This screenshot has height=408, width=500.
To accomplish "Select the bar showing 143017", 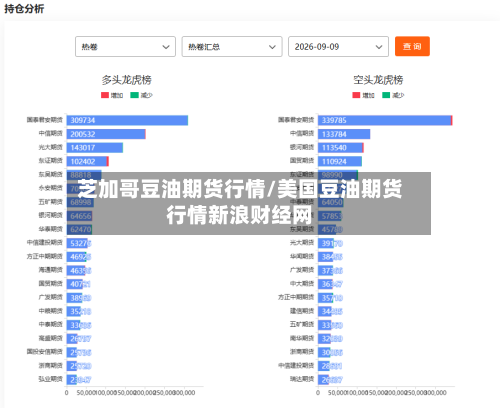I will [x=95, y=148].
